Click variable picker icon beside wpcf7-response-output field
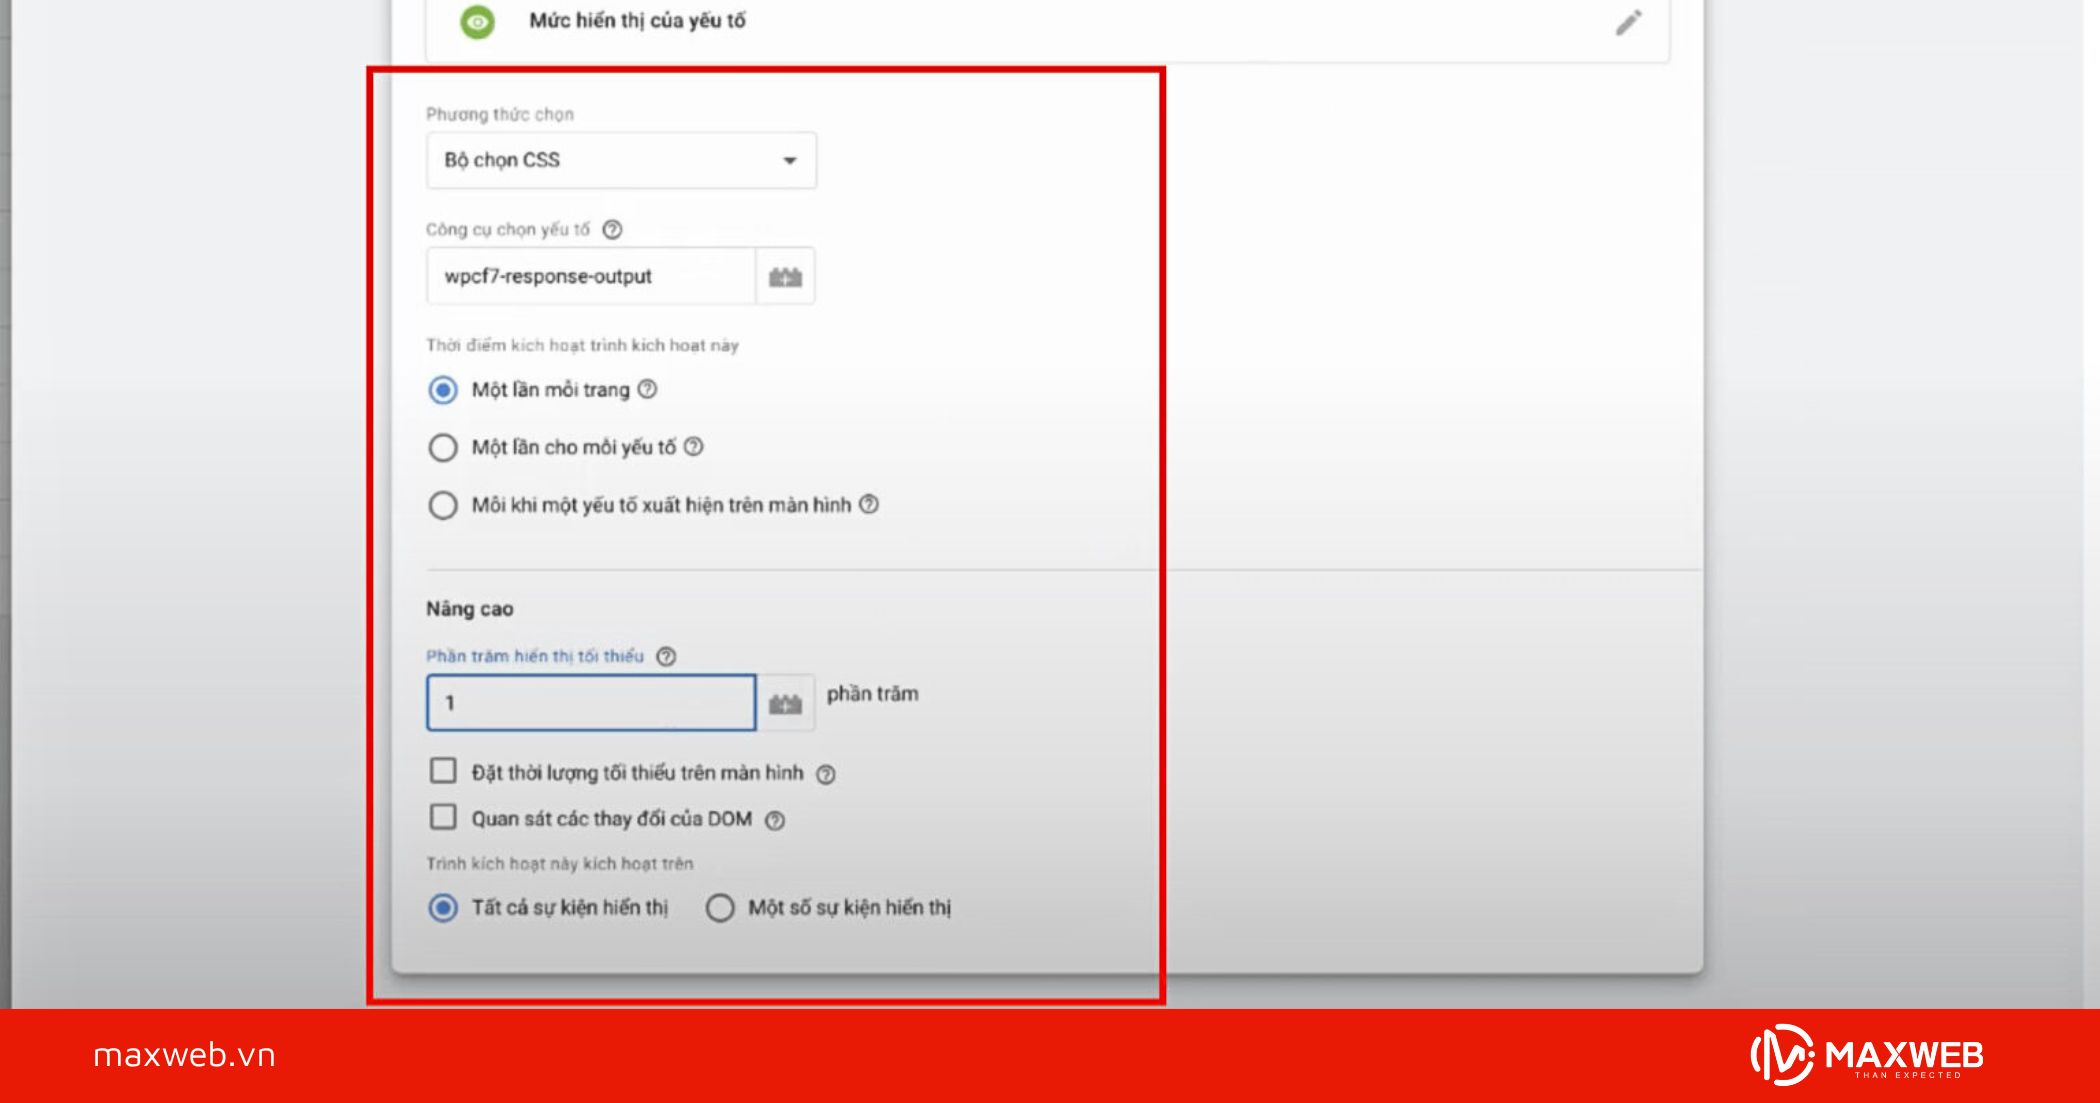2100x1103 pixels. click(x=785, y=277)
